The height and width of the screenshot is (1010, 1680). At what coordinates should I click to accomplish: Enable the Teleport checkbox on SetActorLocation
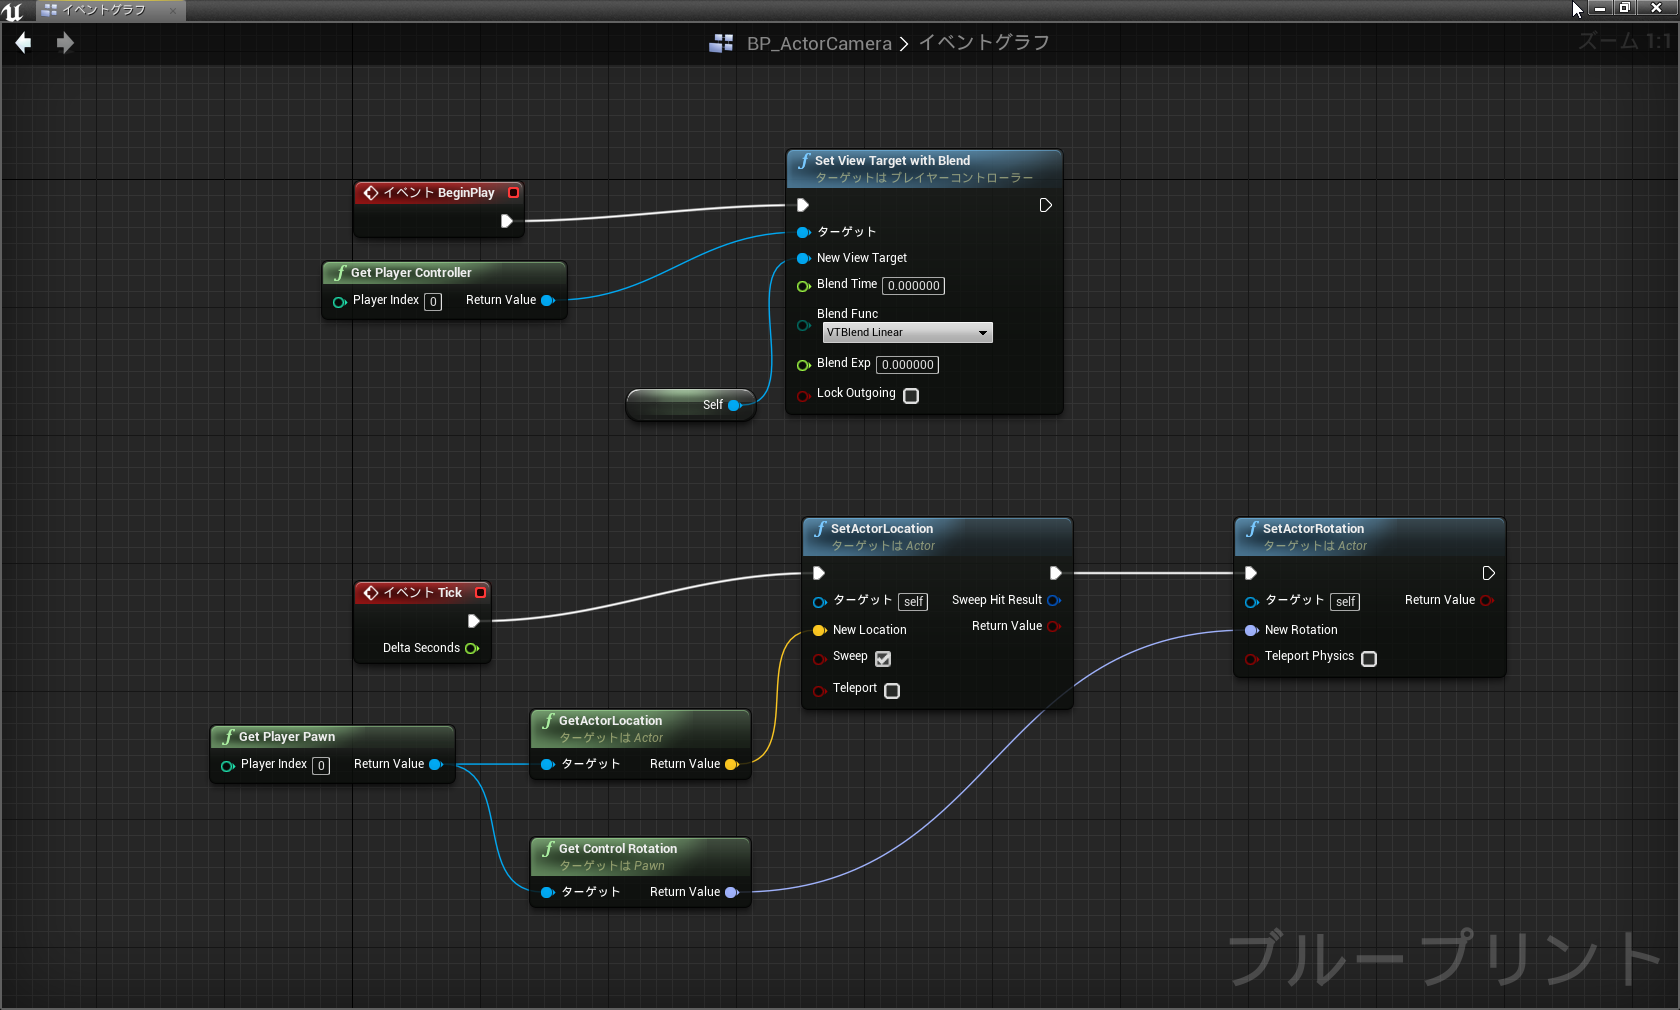[891, 691]
